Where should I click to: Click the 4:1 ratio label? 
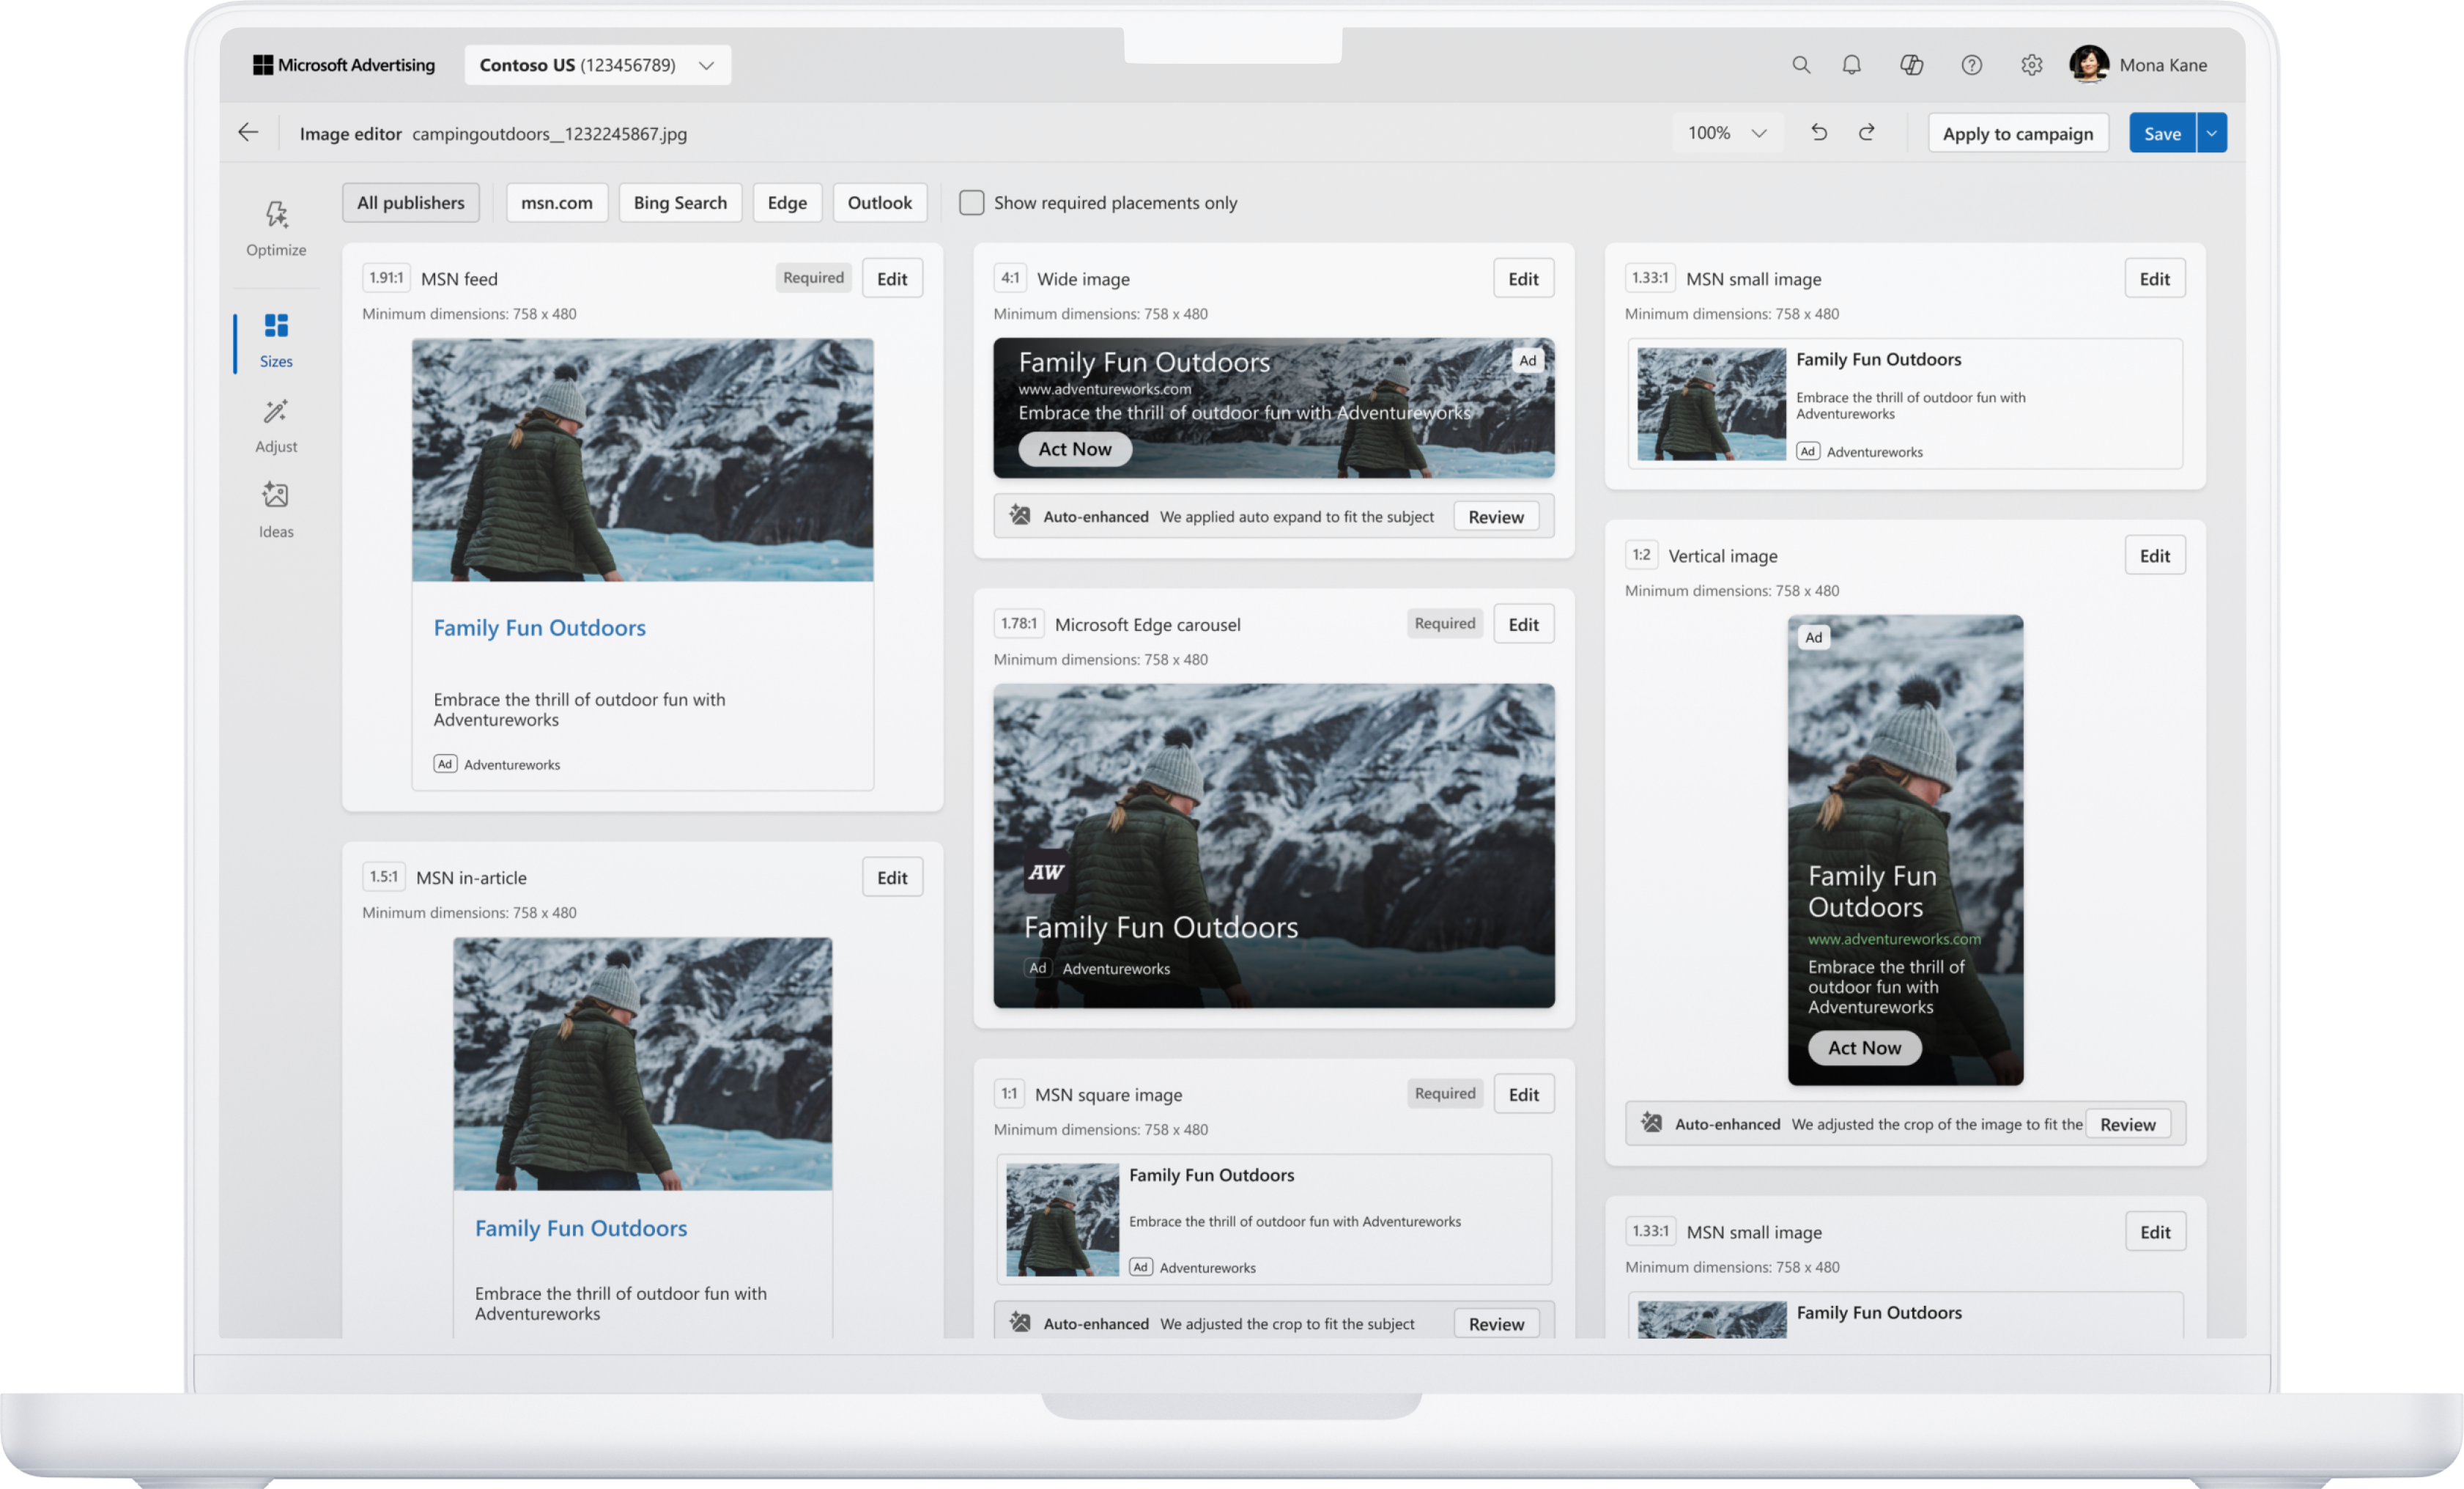point(1010,278)
